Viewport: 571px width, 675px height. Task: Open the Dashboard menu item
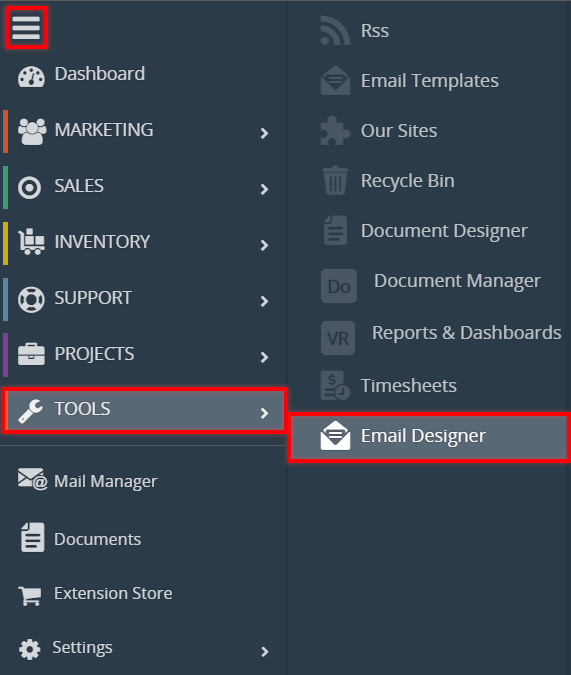tap(99, 74)
